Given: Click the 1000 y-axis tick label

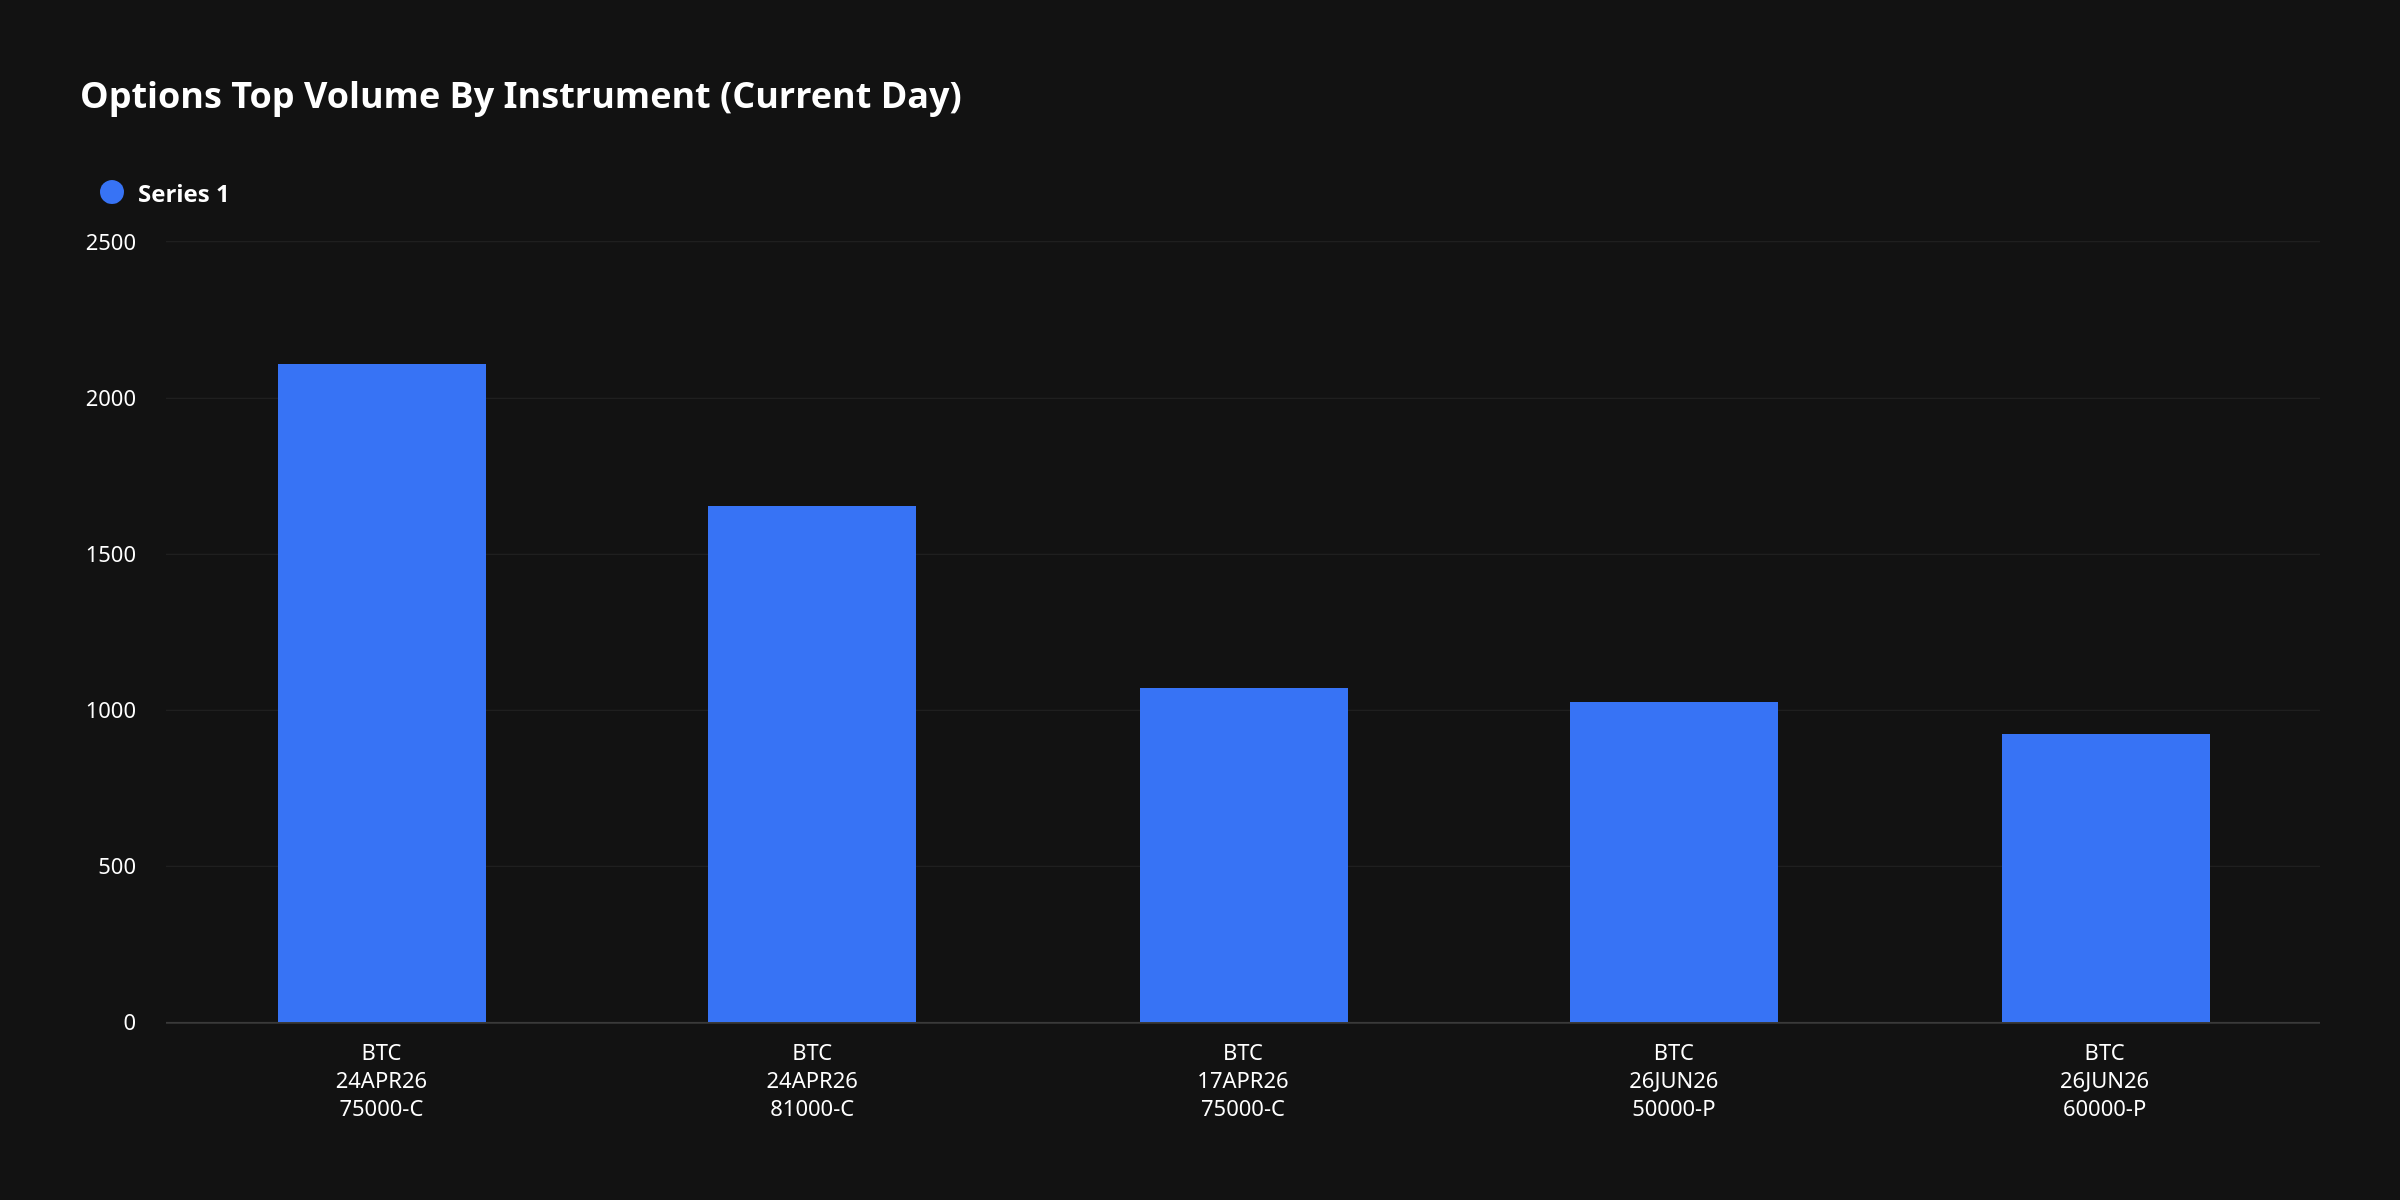Looking at the screenshot, I should pyautogui.click(x=111, y=710).
